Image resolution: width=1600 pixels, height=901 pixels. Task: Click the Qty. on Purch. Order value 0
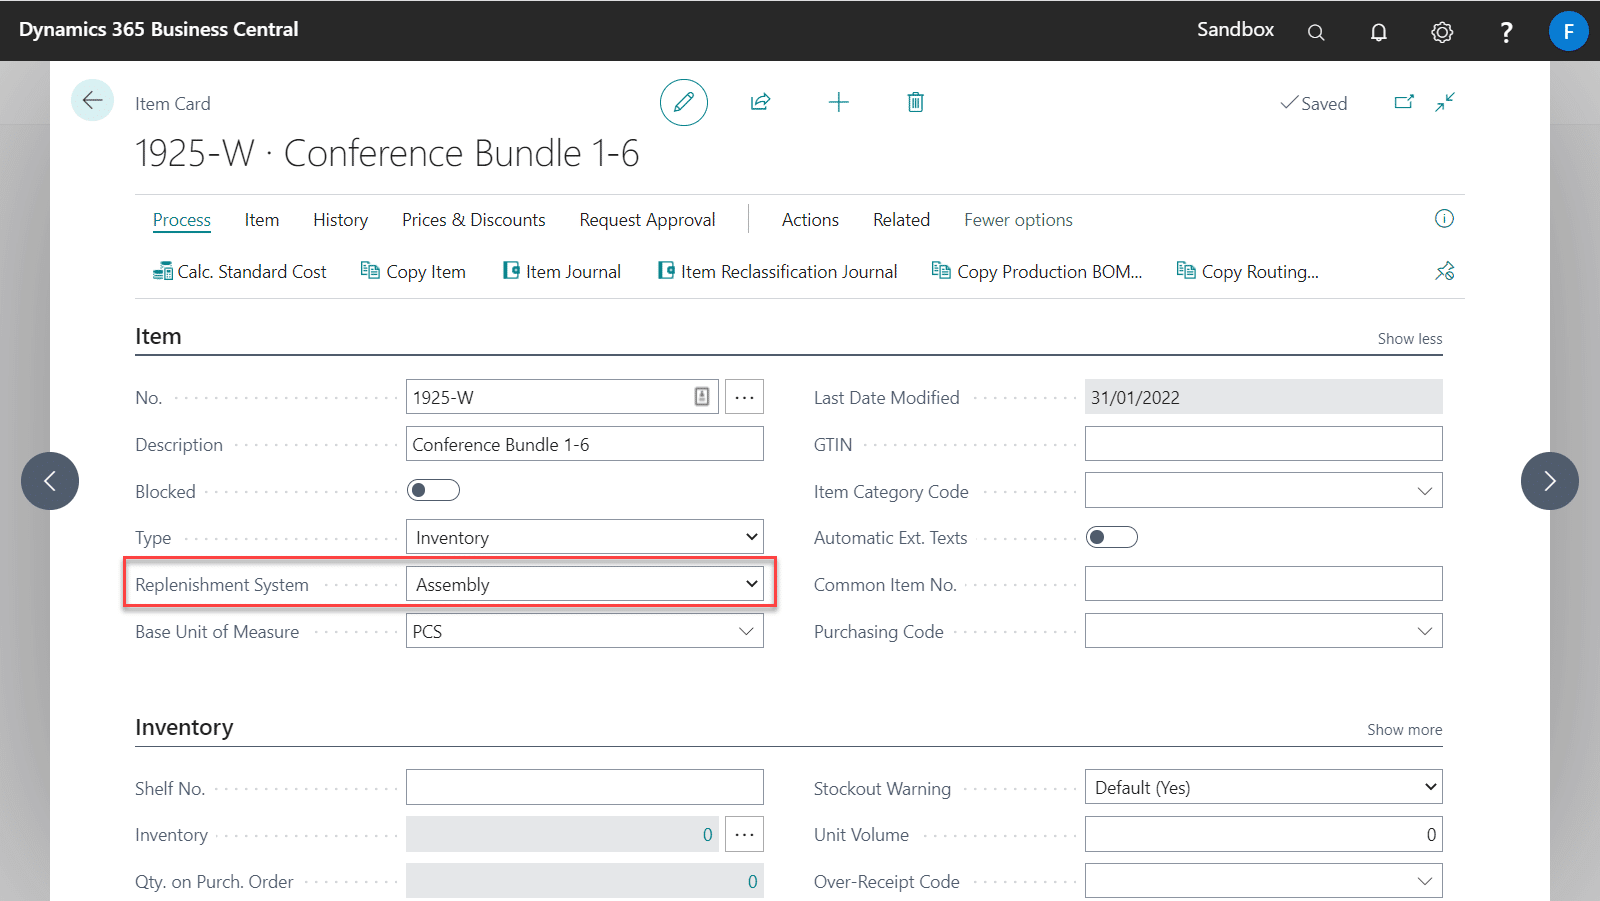[753, 881]
